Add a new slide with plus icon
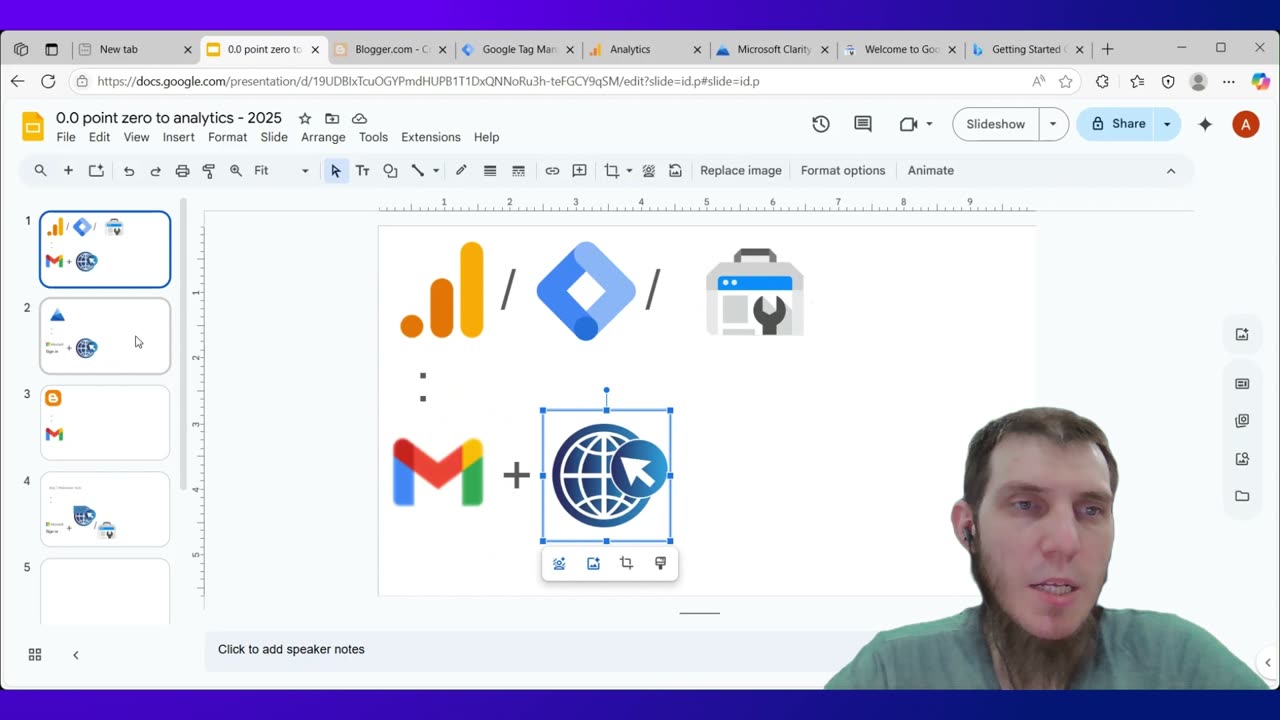 (68, 171)
